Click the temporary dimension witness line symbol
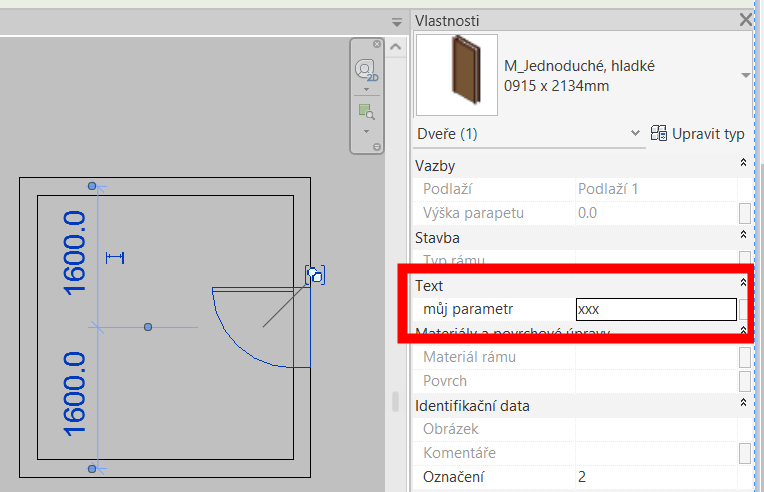The width and height of the screenshot is (764, 492). pyautogui.click(x=115, y=258)
